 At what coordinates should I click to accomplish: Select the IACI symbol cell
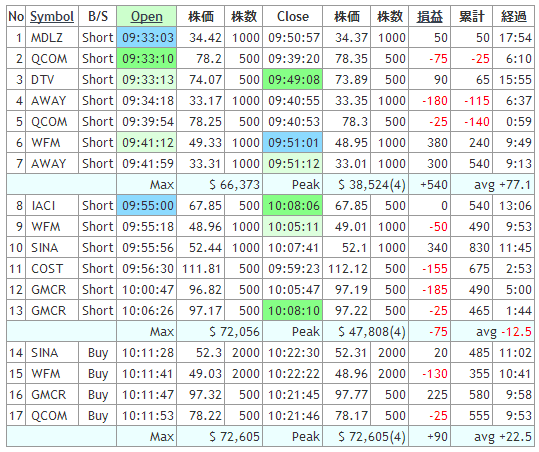tap(52, 206)
